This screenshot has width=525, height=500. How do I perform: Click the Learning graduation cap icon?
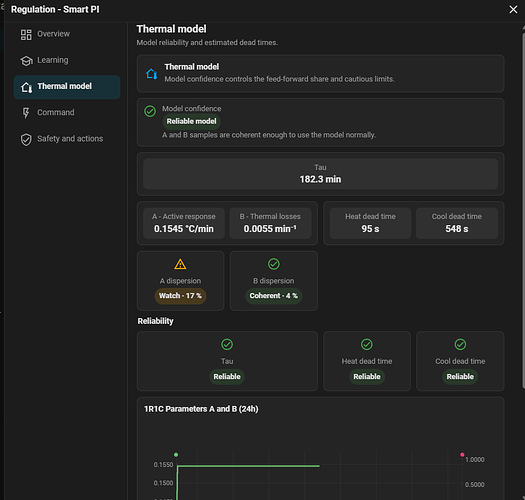coord(26,61)
